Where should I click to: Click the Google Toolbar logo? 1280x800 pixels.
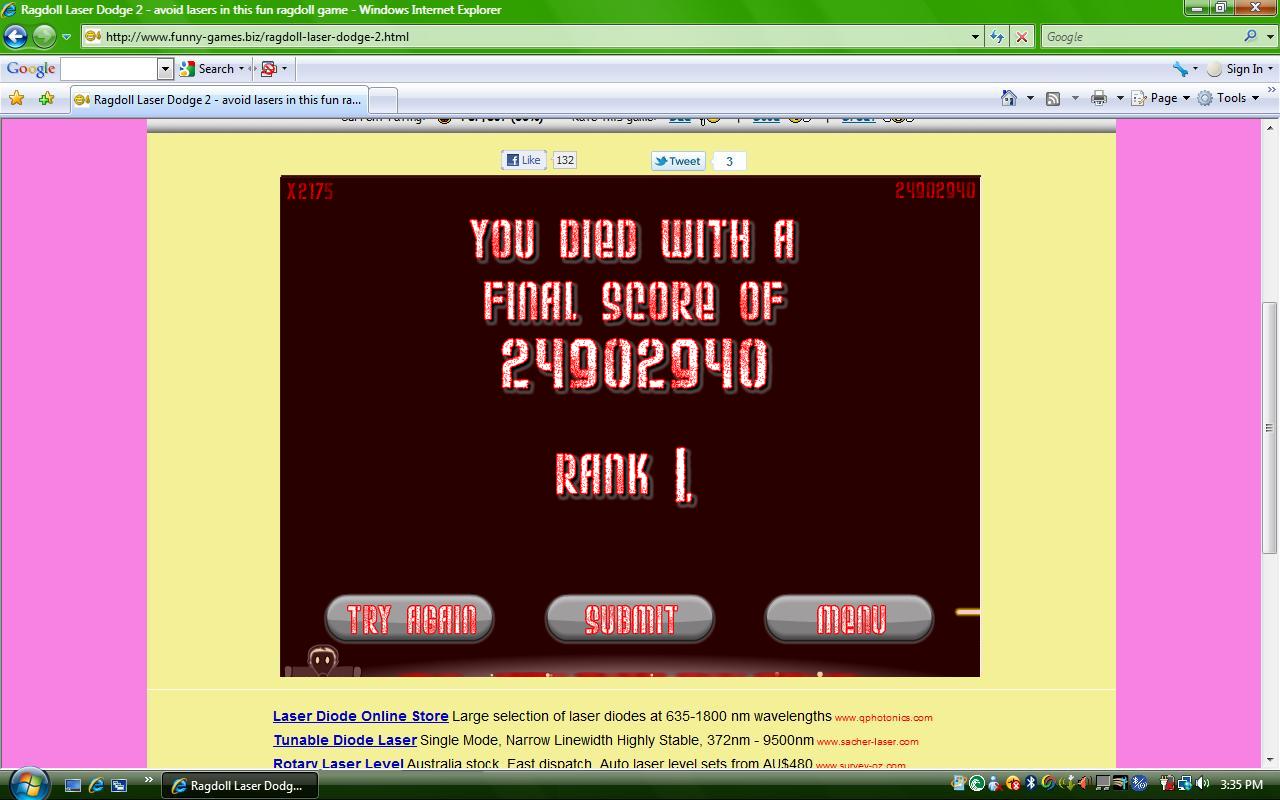[31, 69]
